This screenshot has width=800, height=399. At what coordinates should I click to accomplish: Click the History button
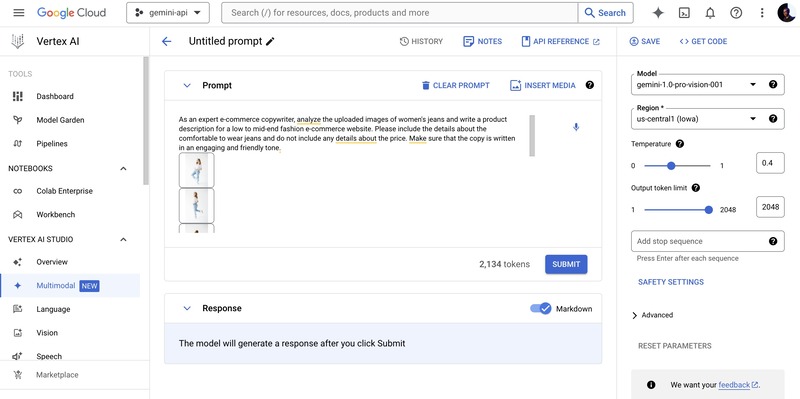coord(421,41)
